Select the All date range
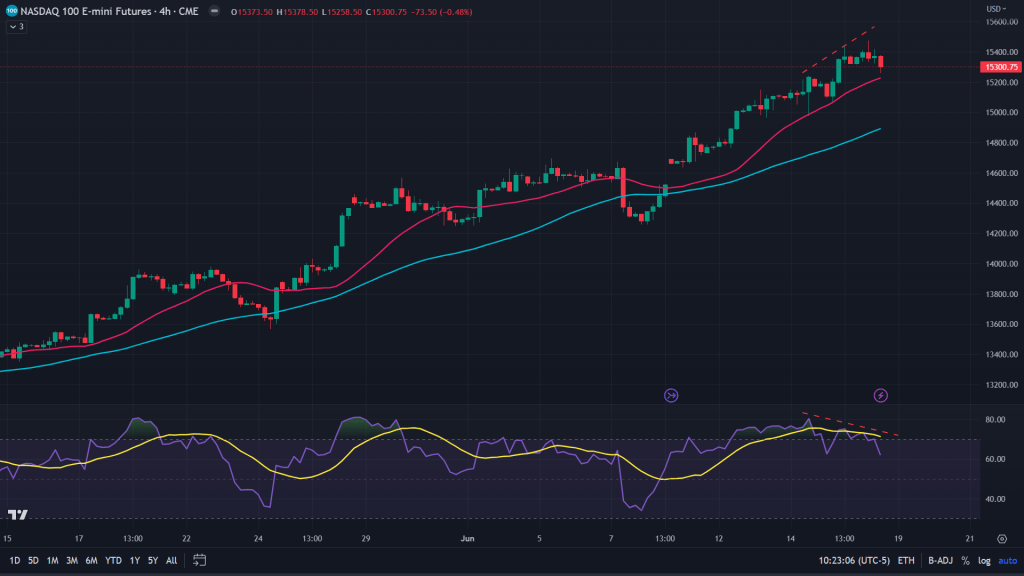Screen dimensions: 1024x576 pyautogui.click(x=171, y=560)
